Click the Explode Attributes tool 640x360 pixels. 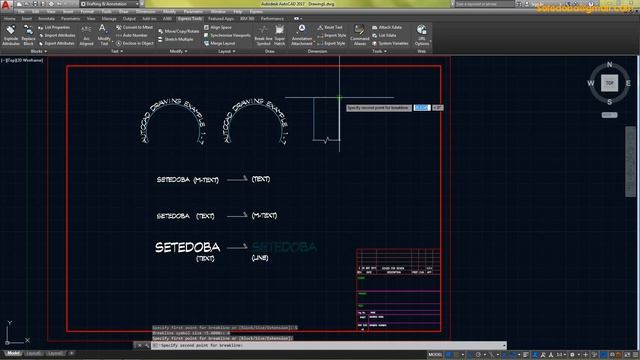click(11, 36)
